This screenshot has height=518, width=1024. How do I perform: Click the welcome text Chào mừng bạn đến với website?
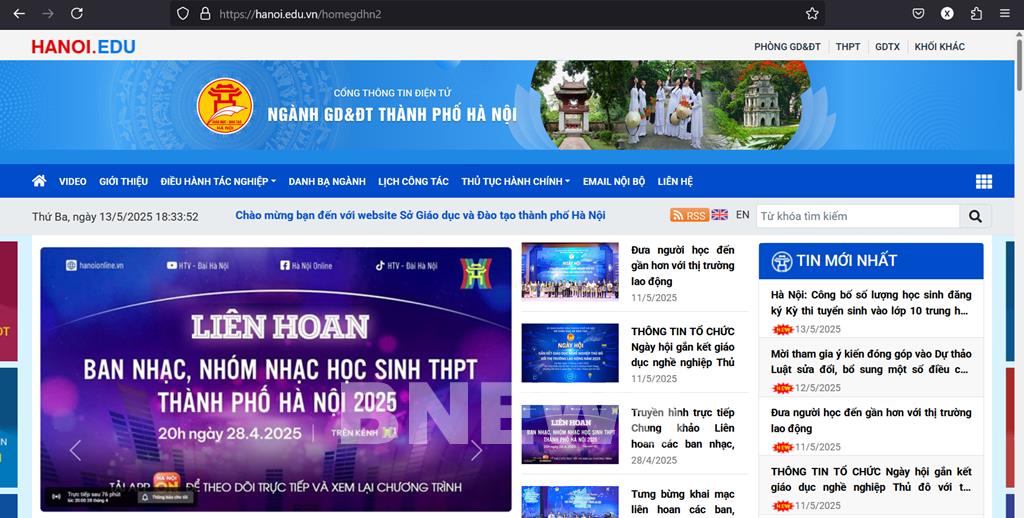point(420,215)
